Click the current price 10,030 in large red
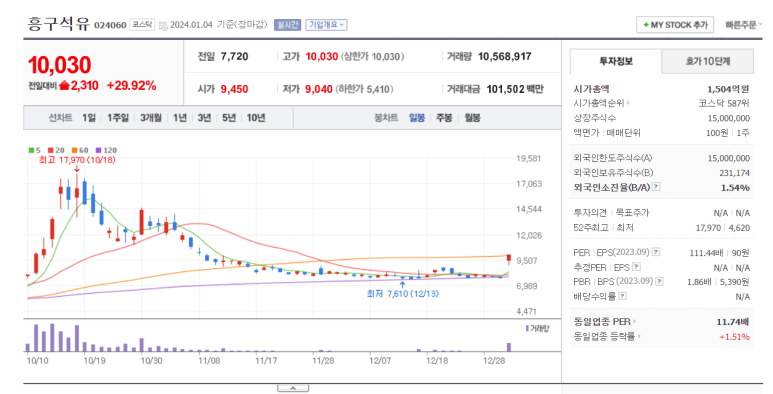Viewport: 773px width, 394px height. tap(60, 65)
